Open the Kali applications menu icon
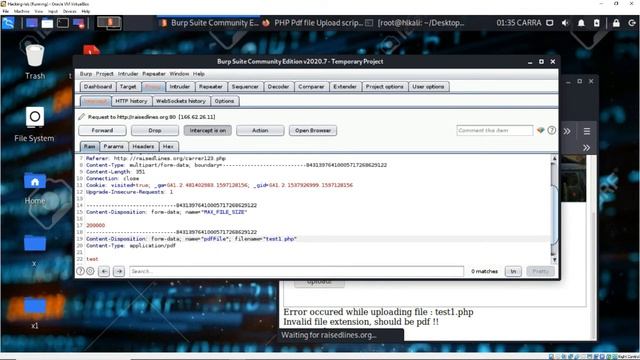 point(8,23)
